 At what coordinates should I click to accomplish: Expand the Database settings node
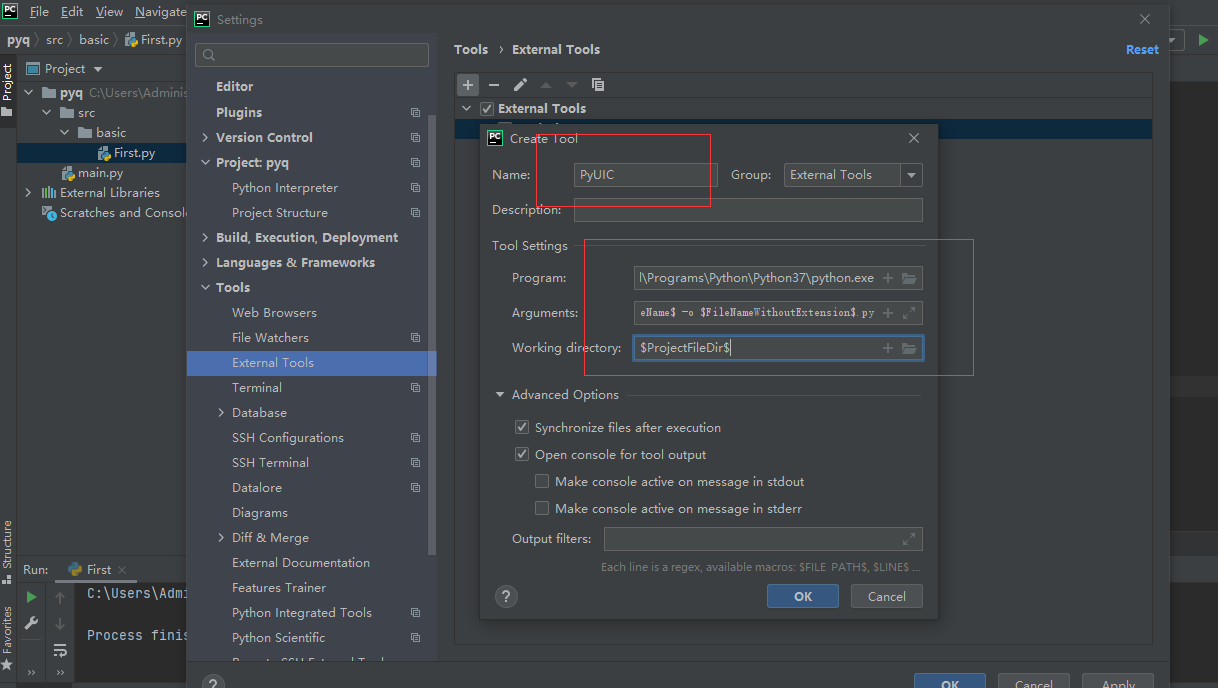(221, 413)
